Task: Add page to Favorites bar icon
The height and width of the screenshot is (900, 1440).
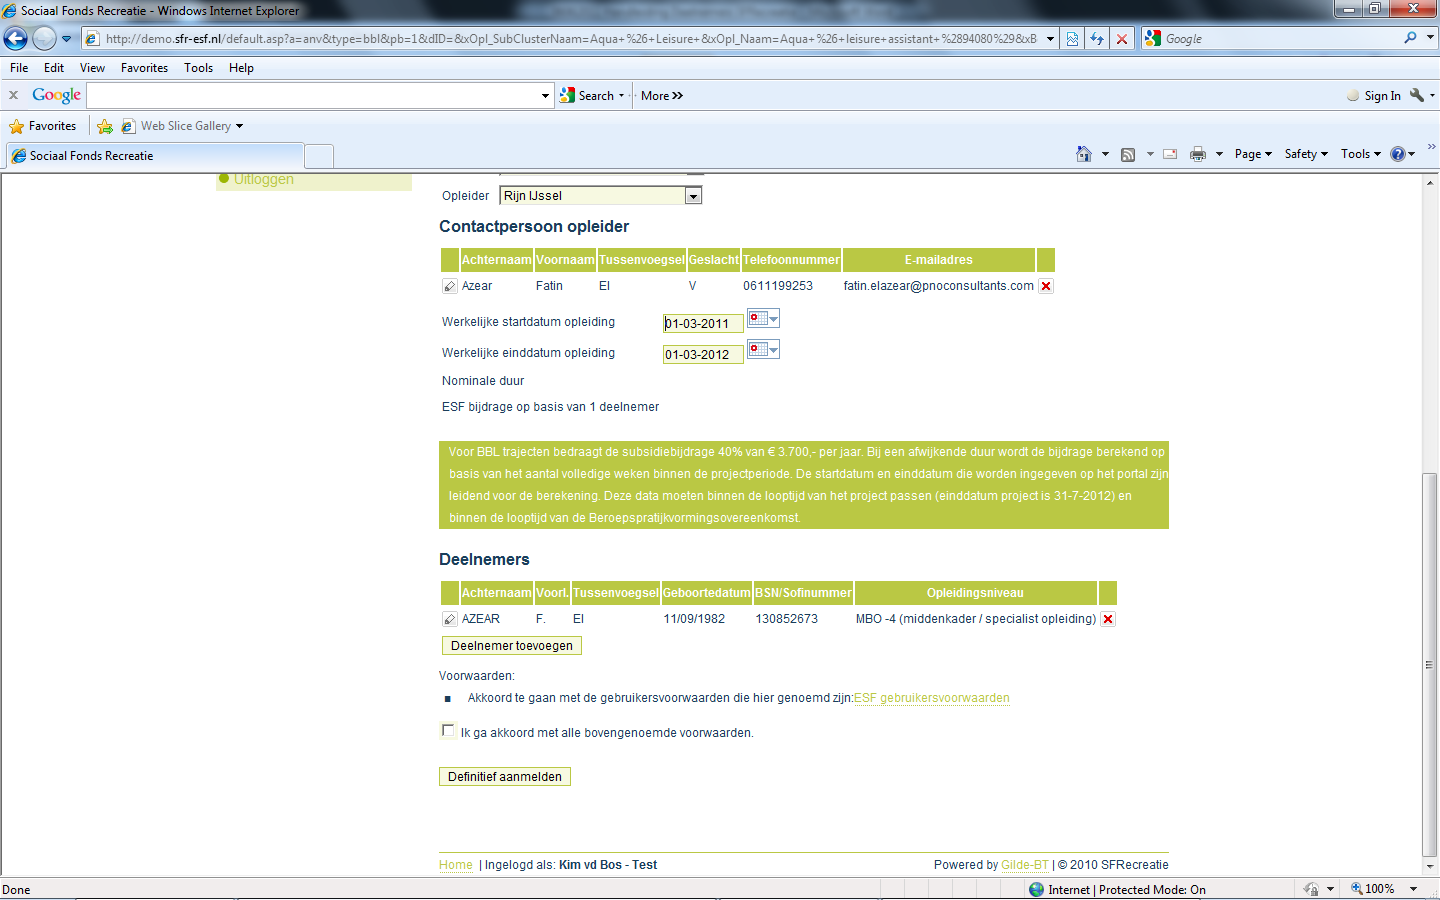Action: pos(104,126)
